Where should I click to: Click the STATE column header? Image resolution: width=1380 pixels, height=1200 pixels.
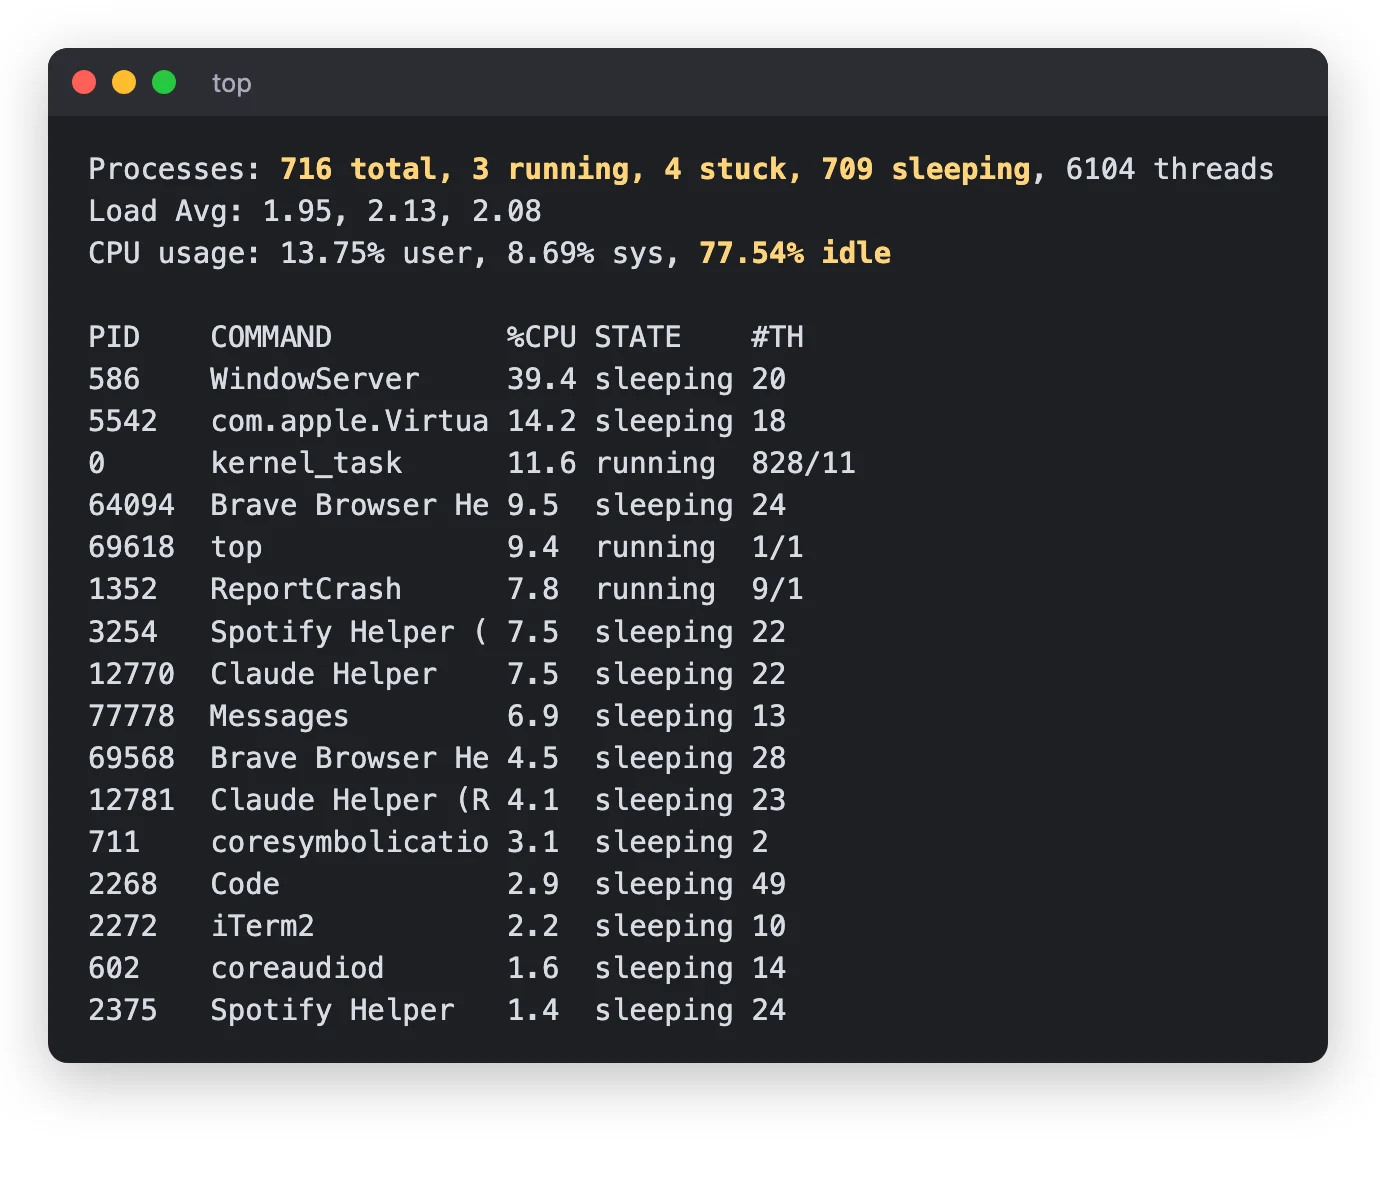(x=637, y=337)
